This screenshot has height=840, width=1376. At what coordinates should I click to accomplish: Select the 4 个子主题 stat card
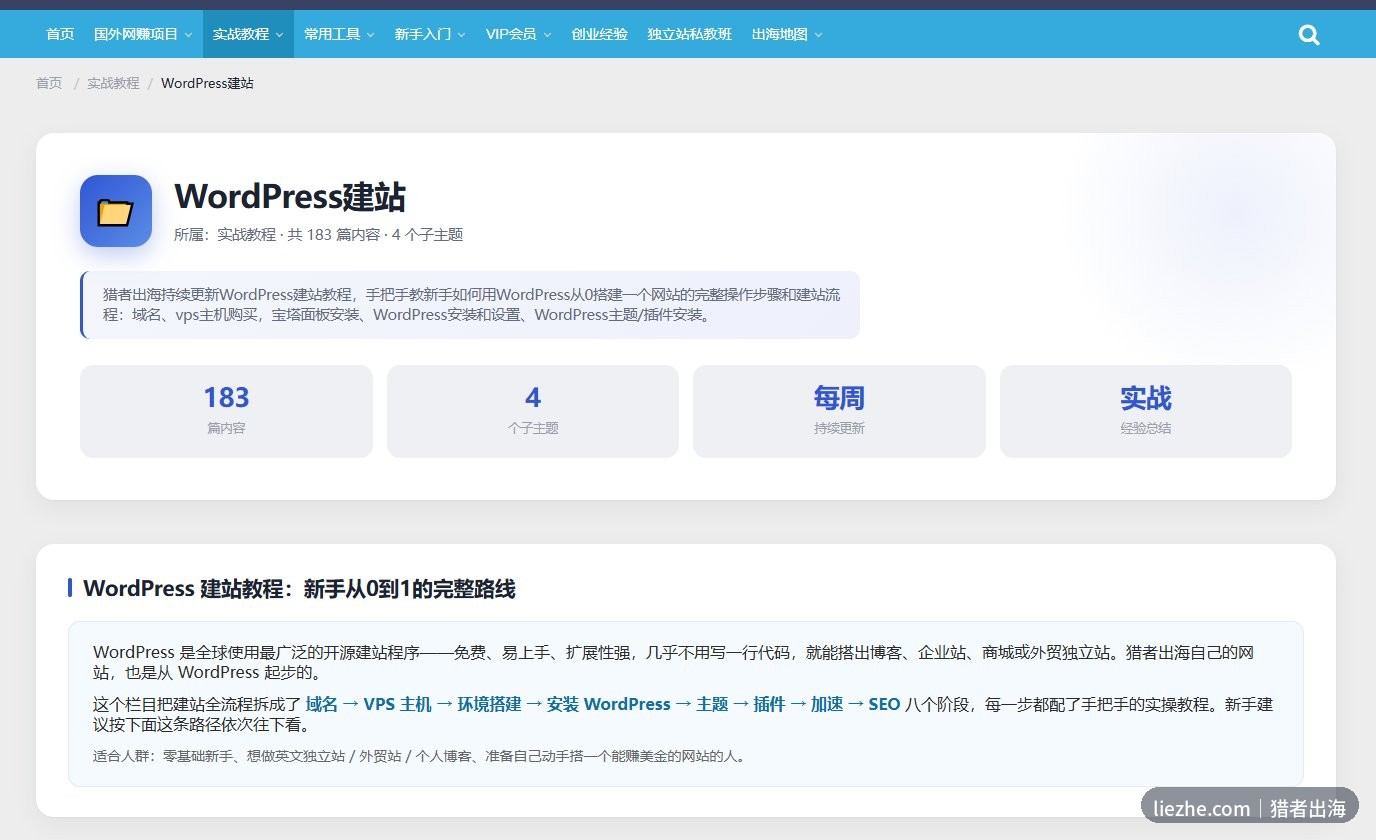533,411
